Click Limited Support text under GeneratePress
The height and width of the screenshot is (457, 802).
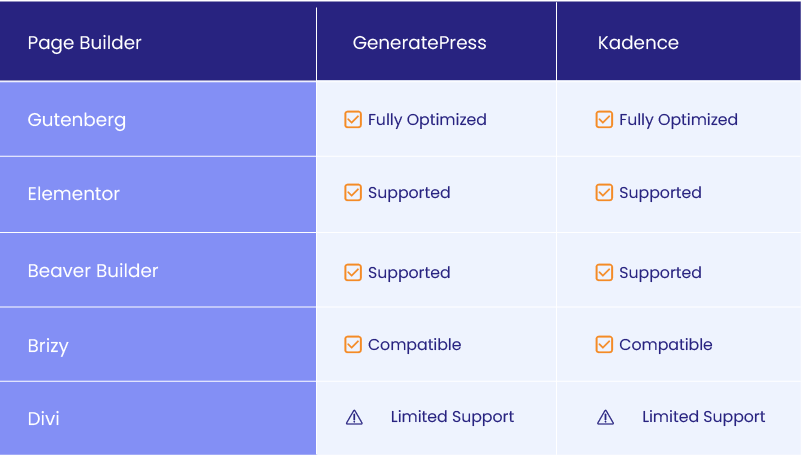pyautogui.click(x=452, y=417)
